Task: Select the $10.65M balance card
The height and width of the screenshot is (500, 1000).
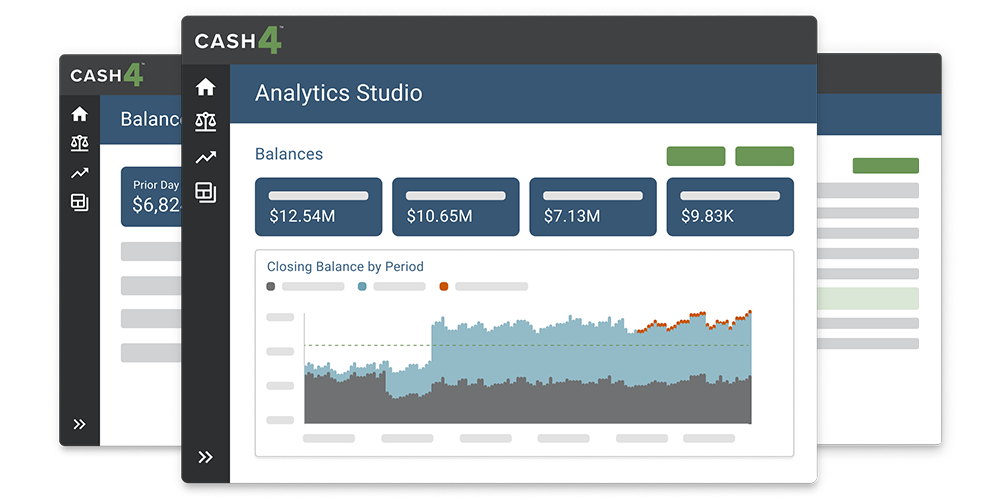Action: click(x=455, y=207)
